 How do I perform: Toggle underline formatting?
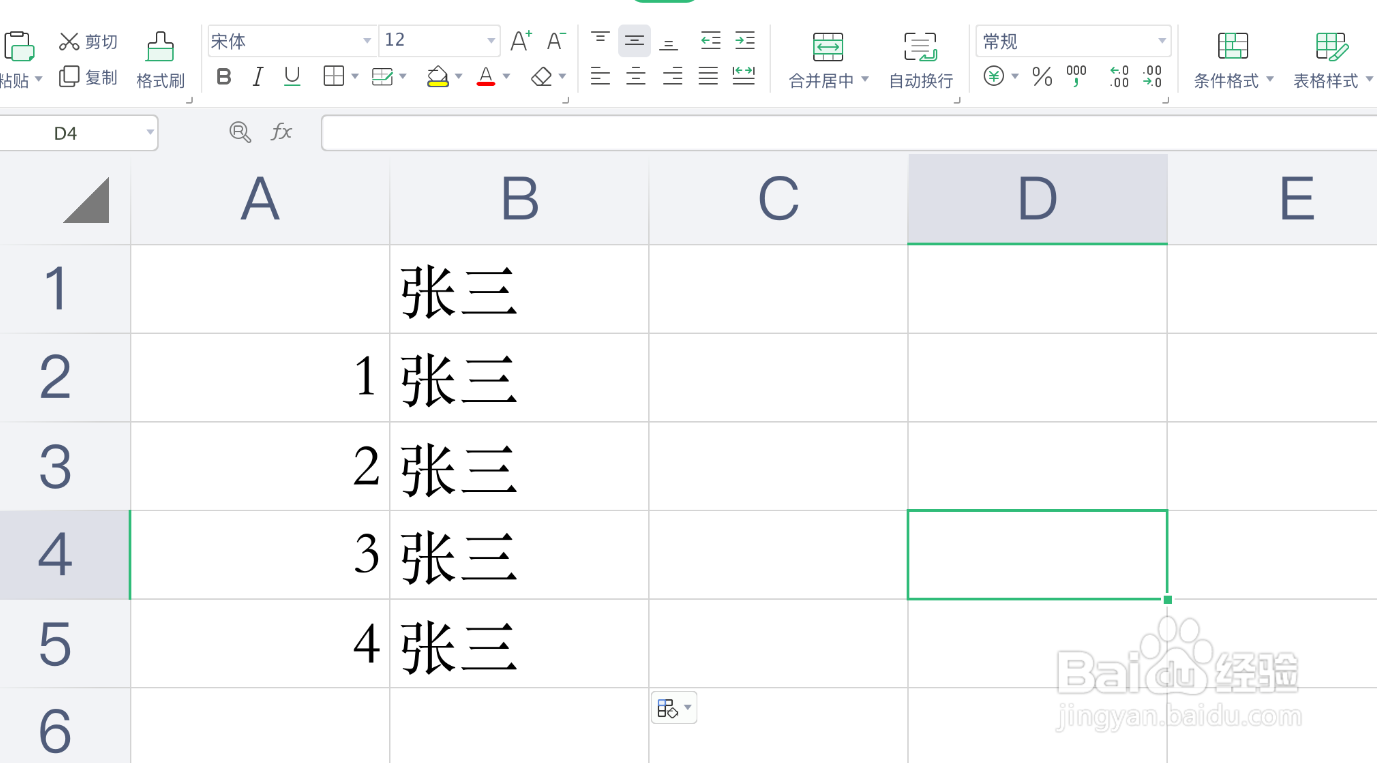(292, 77)
